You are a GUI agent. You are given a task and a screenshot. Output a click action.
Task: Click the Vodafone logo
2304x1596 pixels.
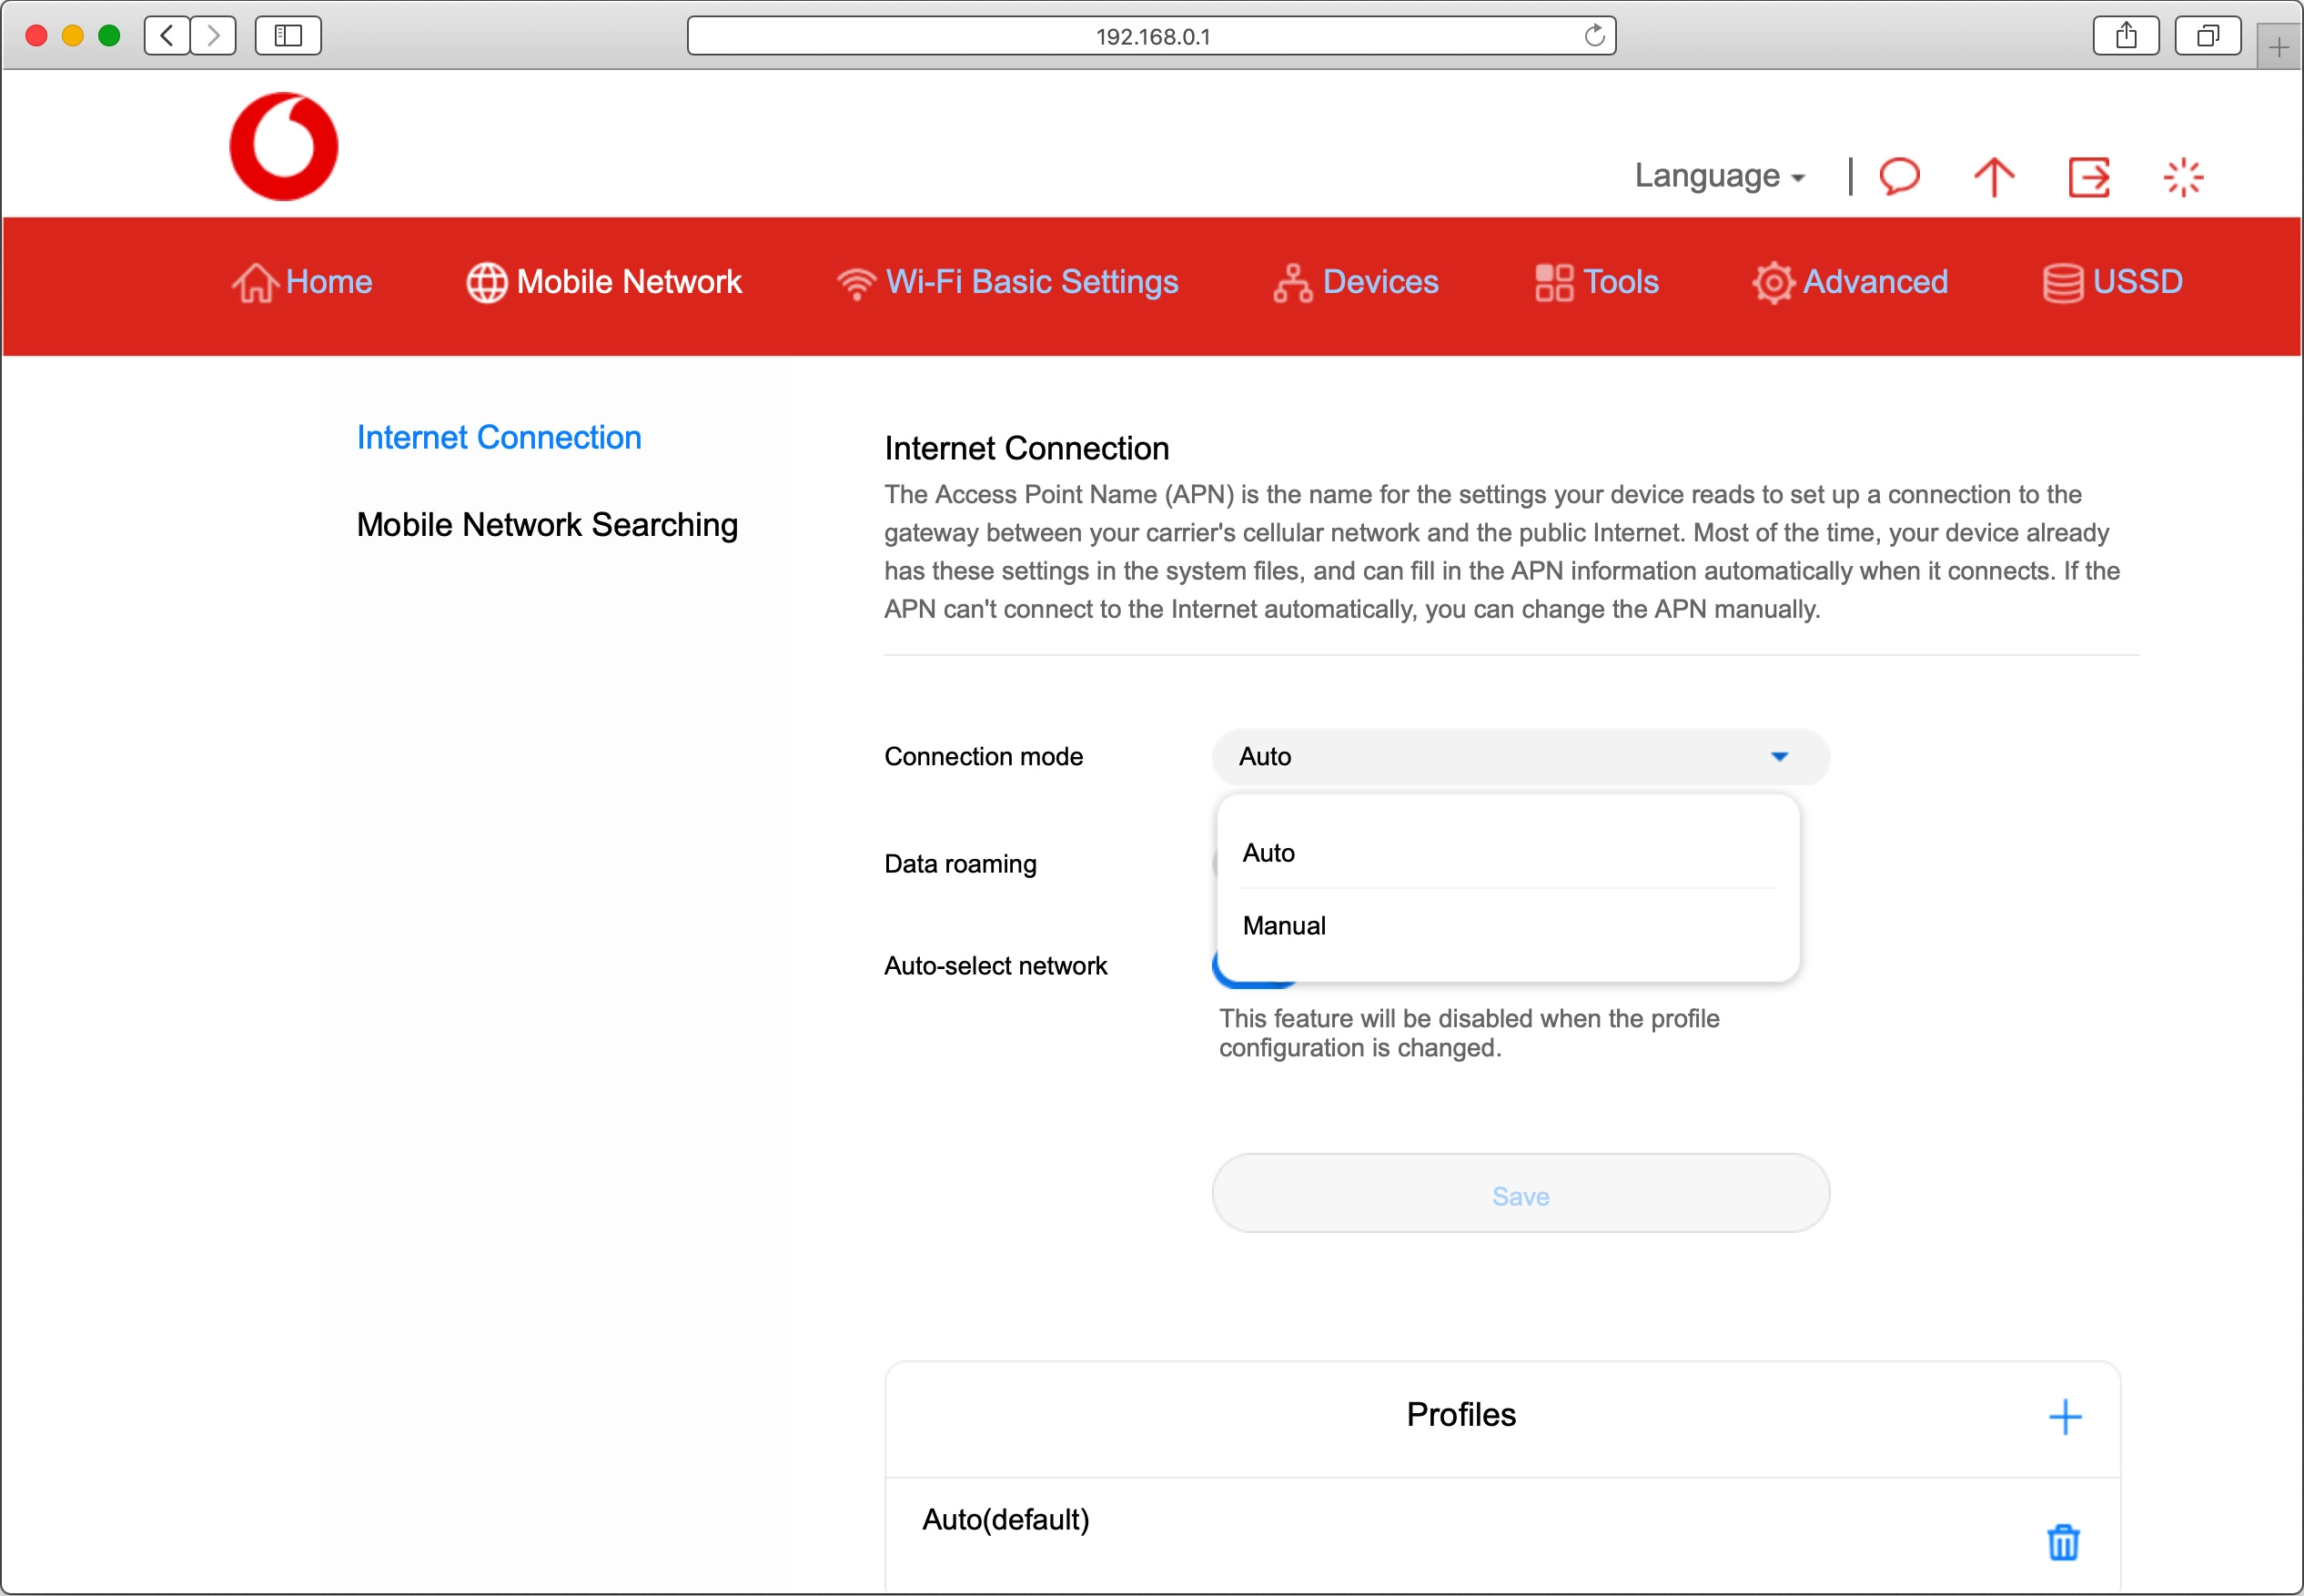(283, 146)
